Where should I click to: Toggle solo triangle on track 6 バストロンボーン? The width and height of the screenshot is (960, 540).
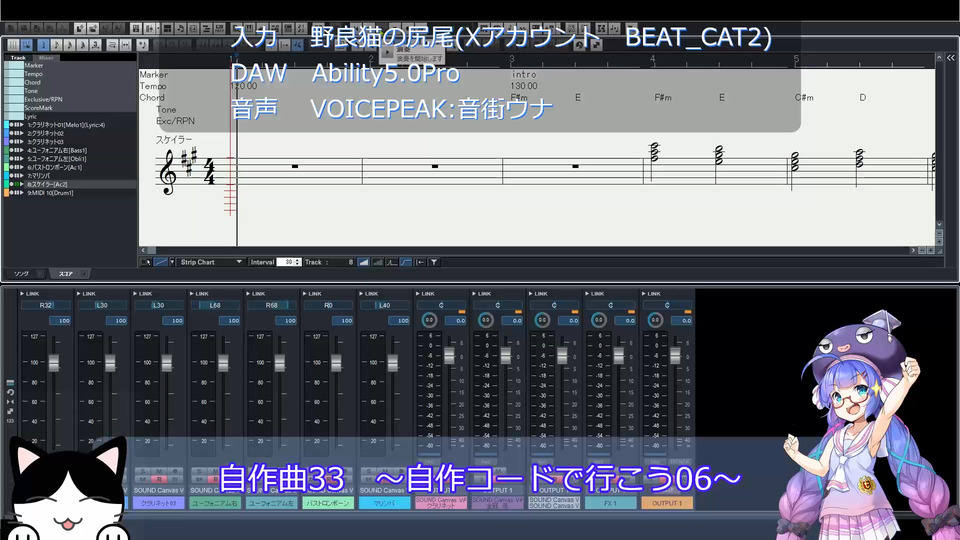coord(22,167)
